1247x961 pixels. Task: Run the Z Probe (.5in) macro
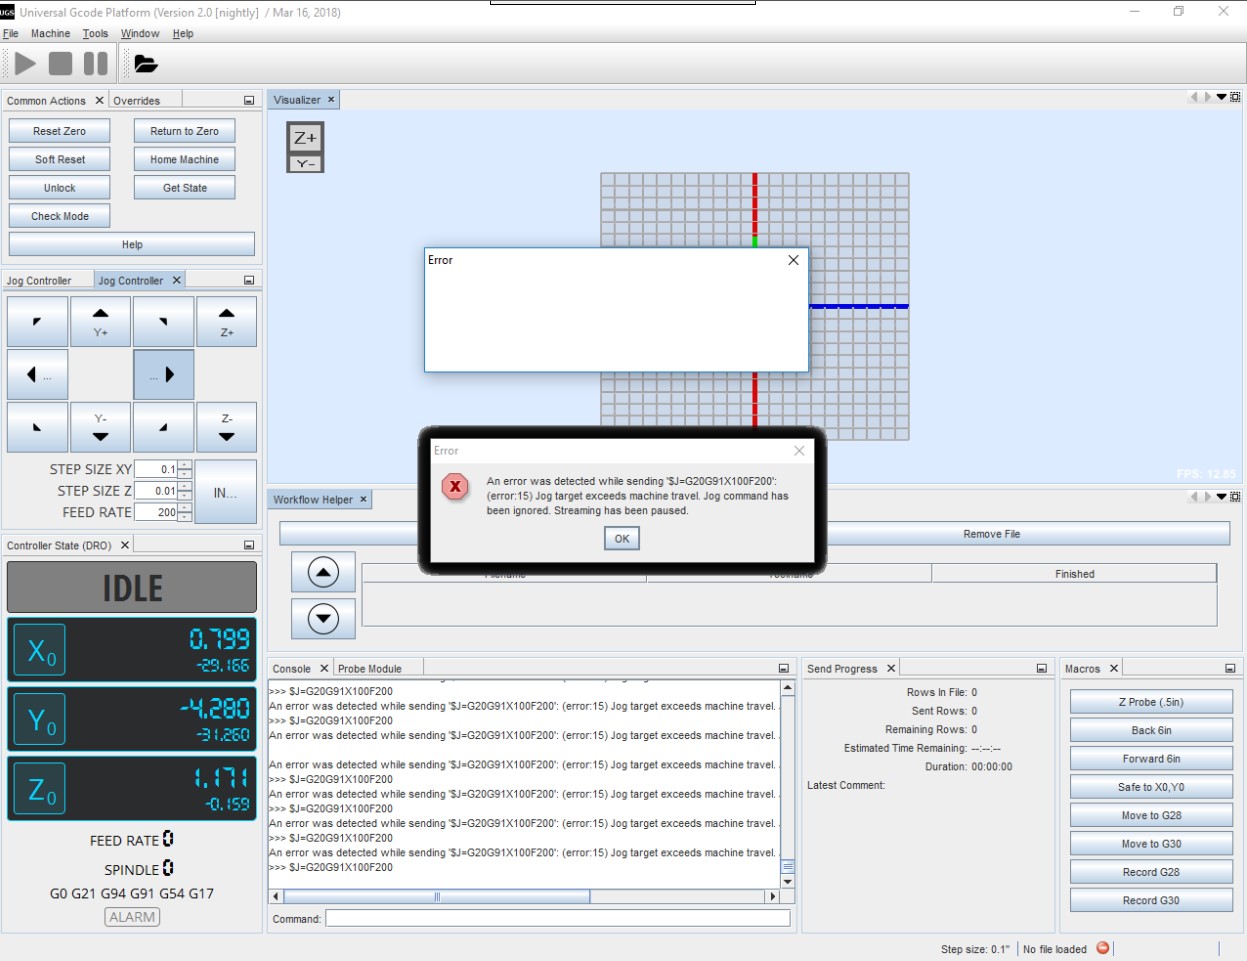(x=1151, y=701)
